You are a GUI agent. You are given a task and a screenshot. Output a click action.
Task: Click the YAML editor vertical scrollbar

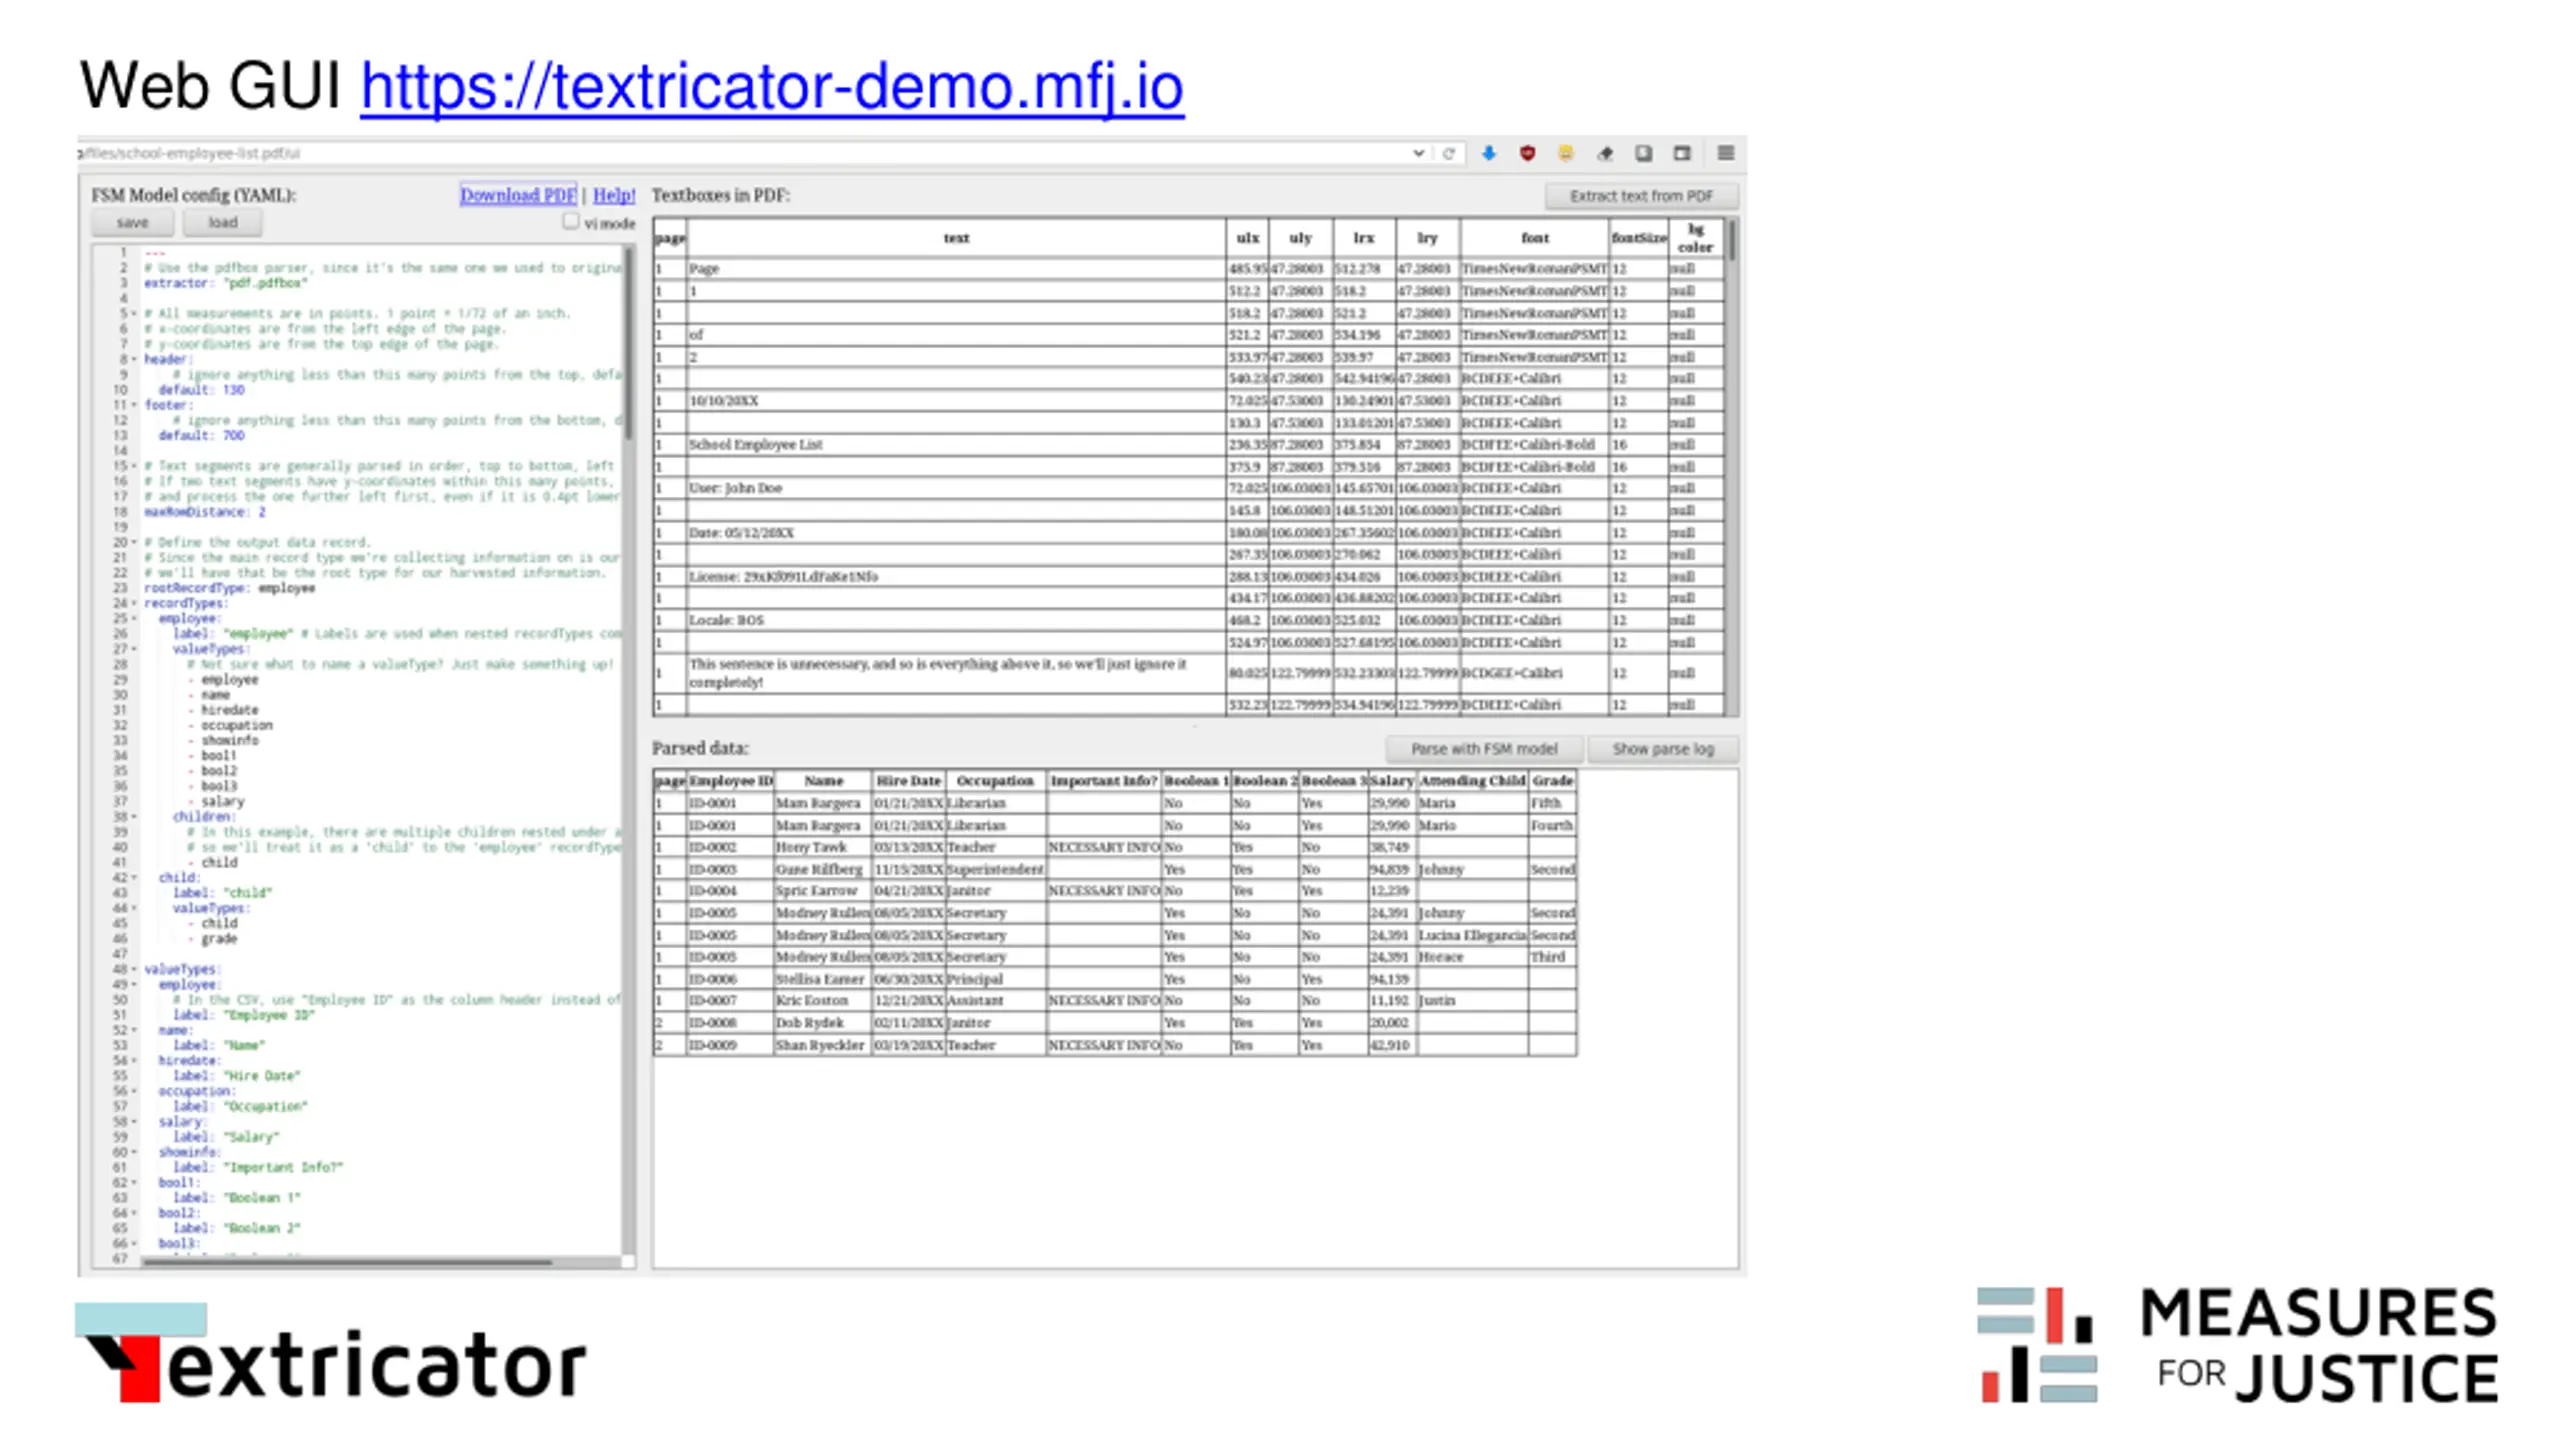pyautogui.click(x=629, y=345)
